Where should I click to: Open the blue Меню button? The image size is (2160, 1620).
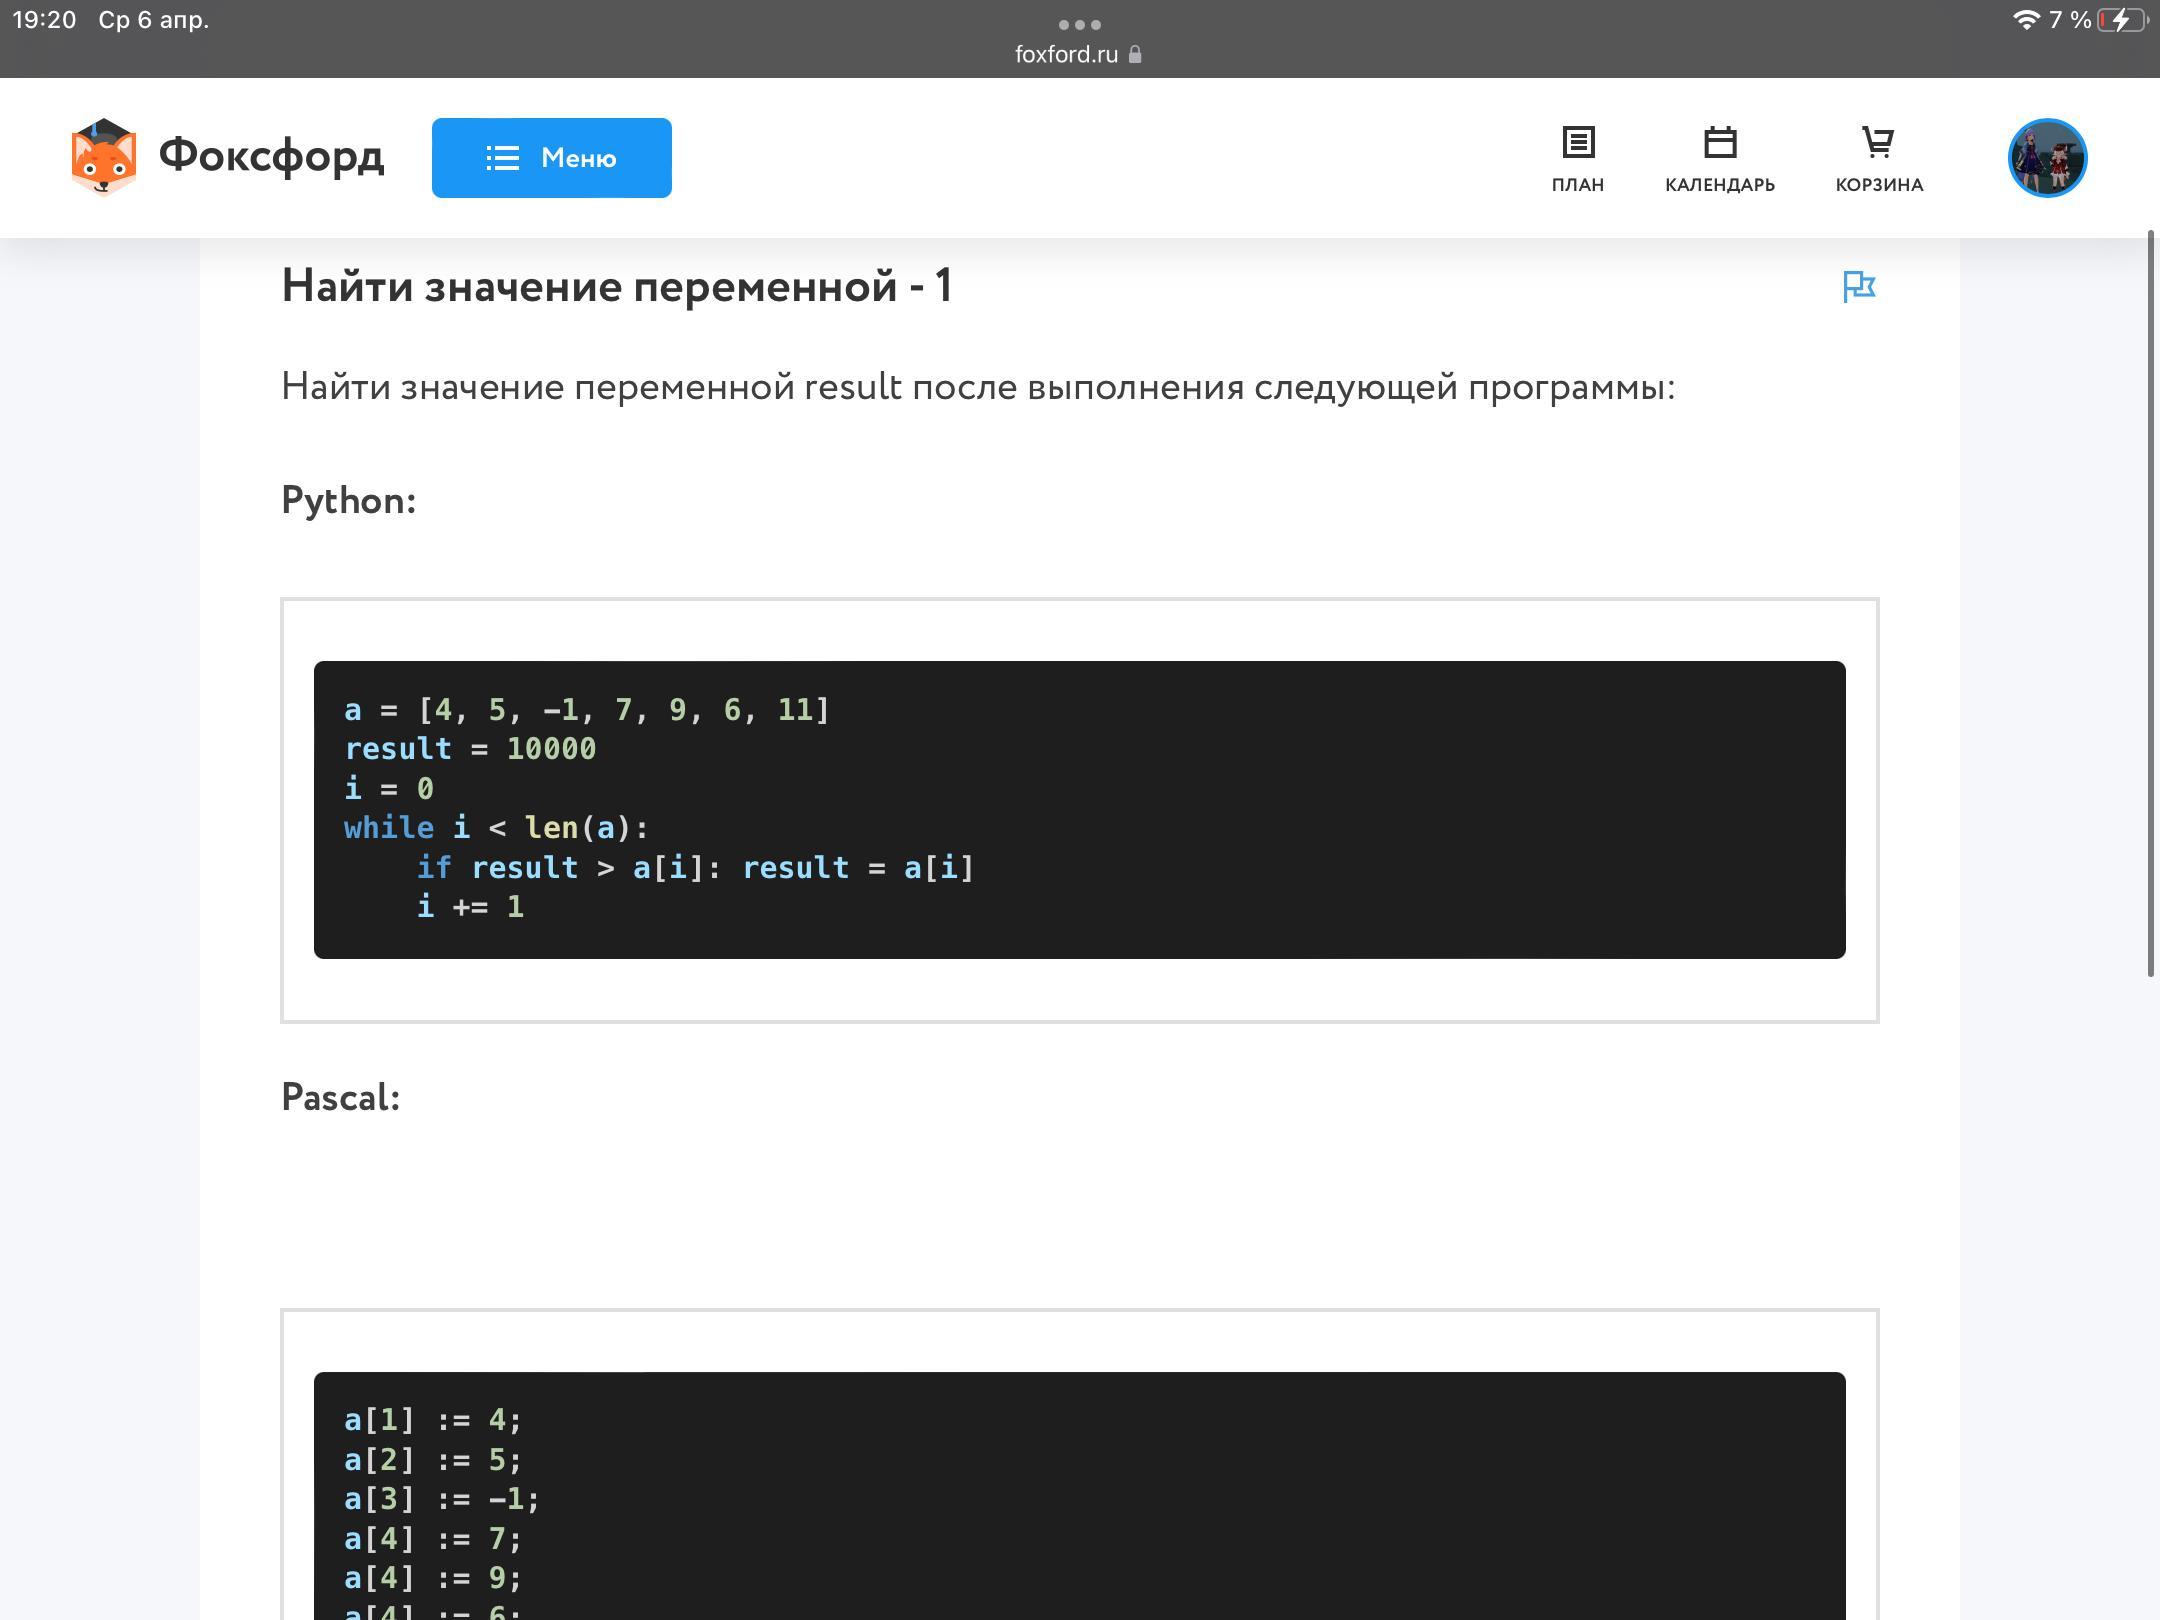pos(551,158)
